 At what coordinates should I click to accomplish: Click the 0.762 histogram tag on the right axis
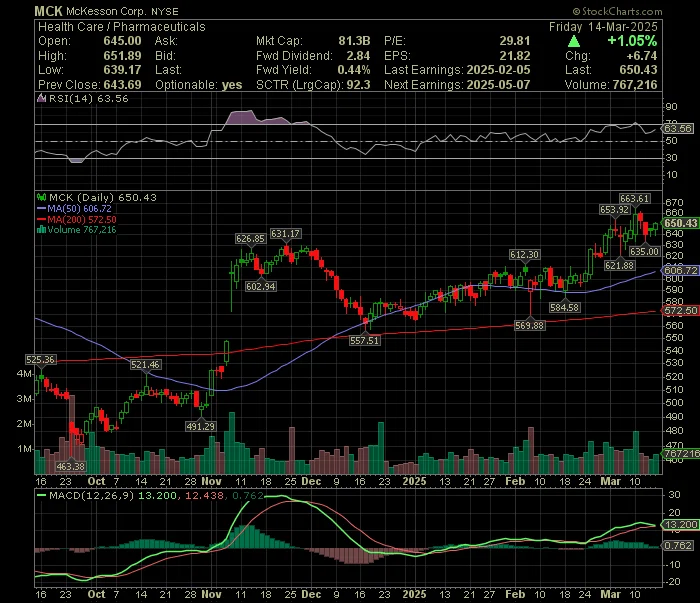(x=678, y=545)
